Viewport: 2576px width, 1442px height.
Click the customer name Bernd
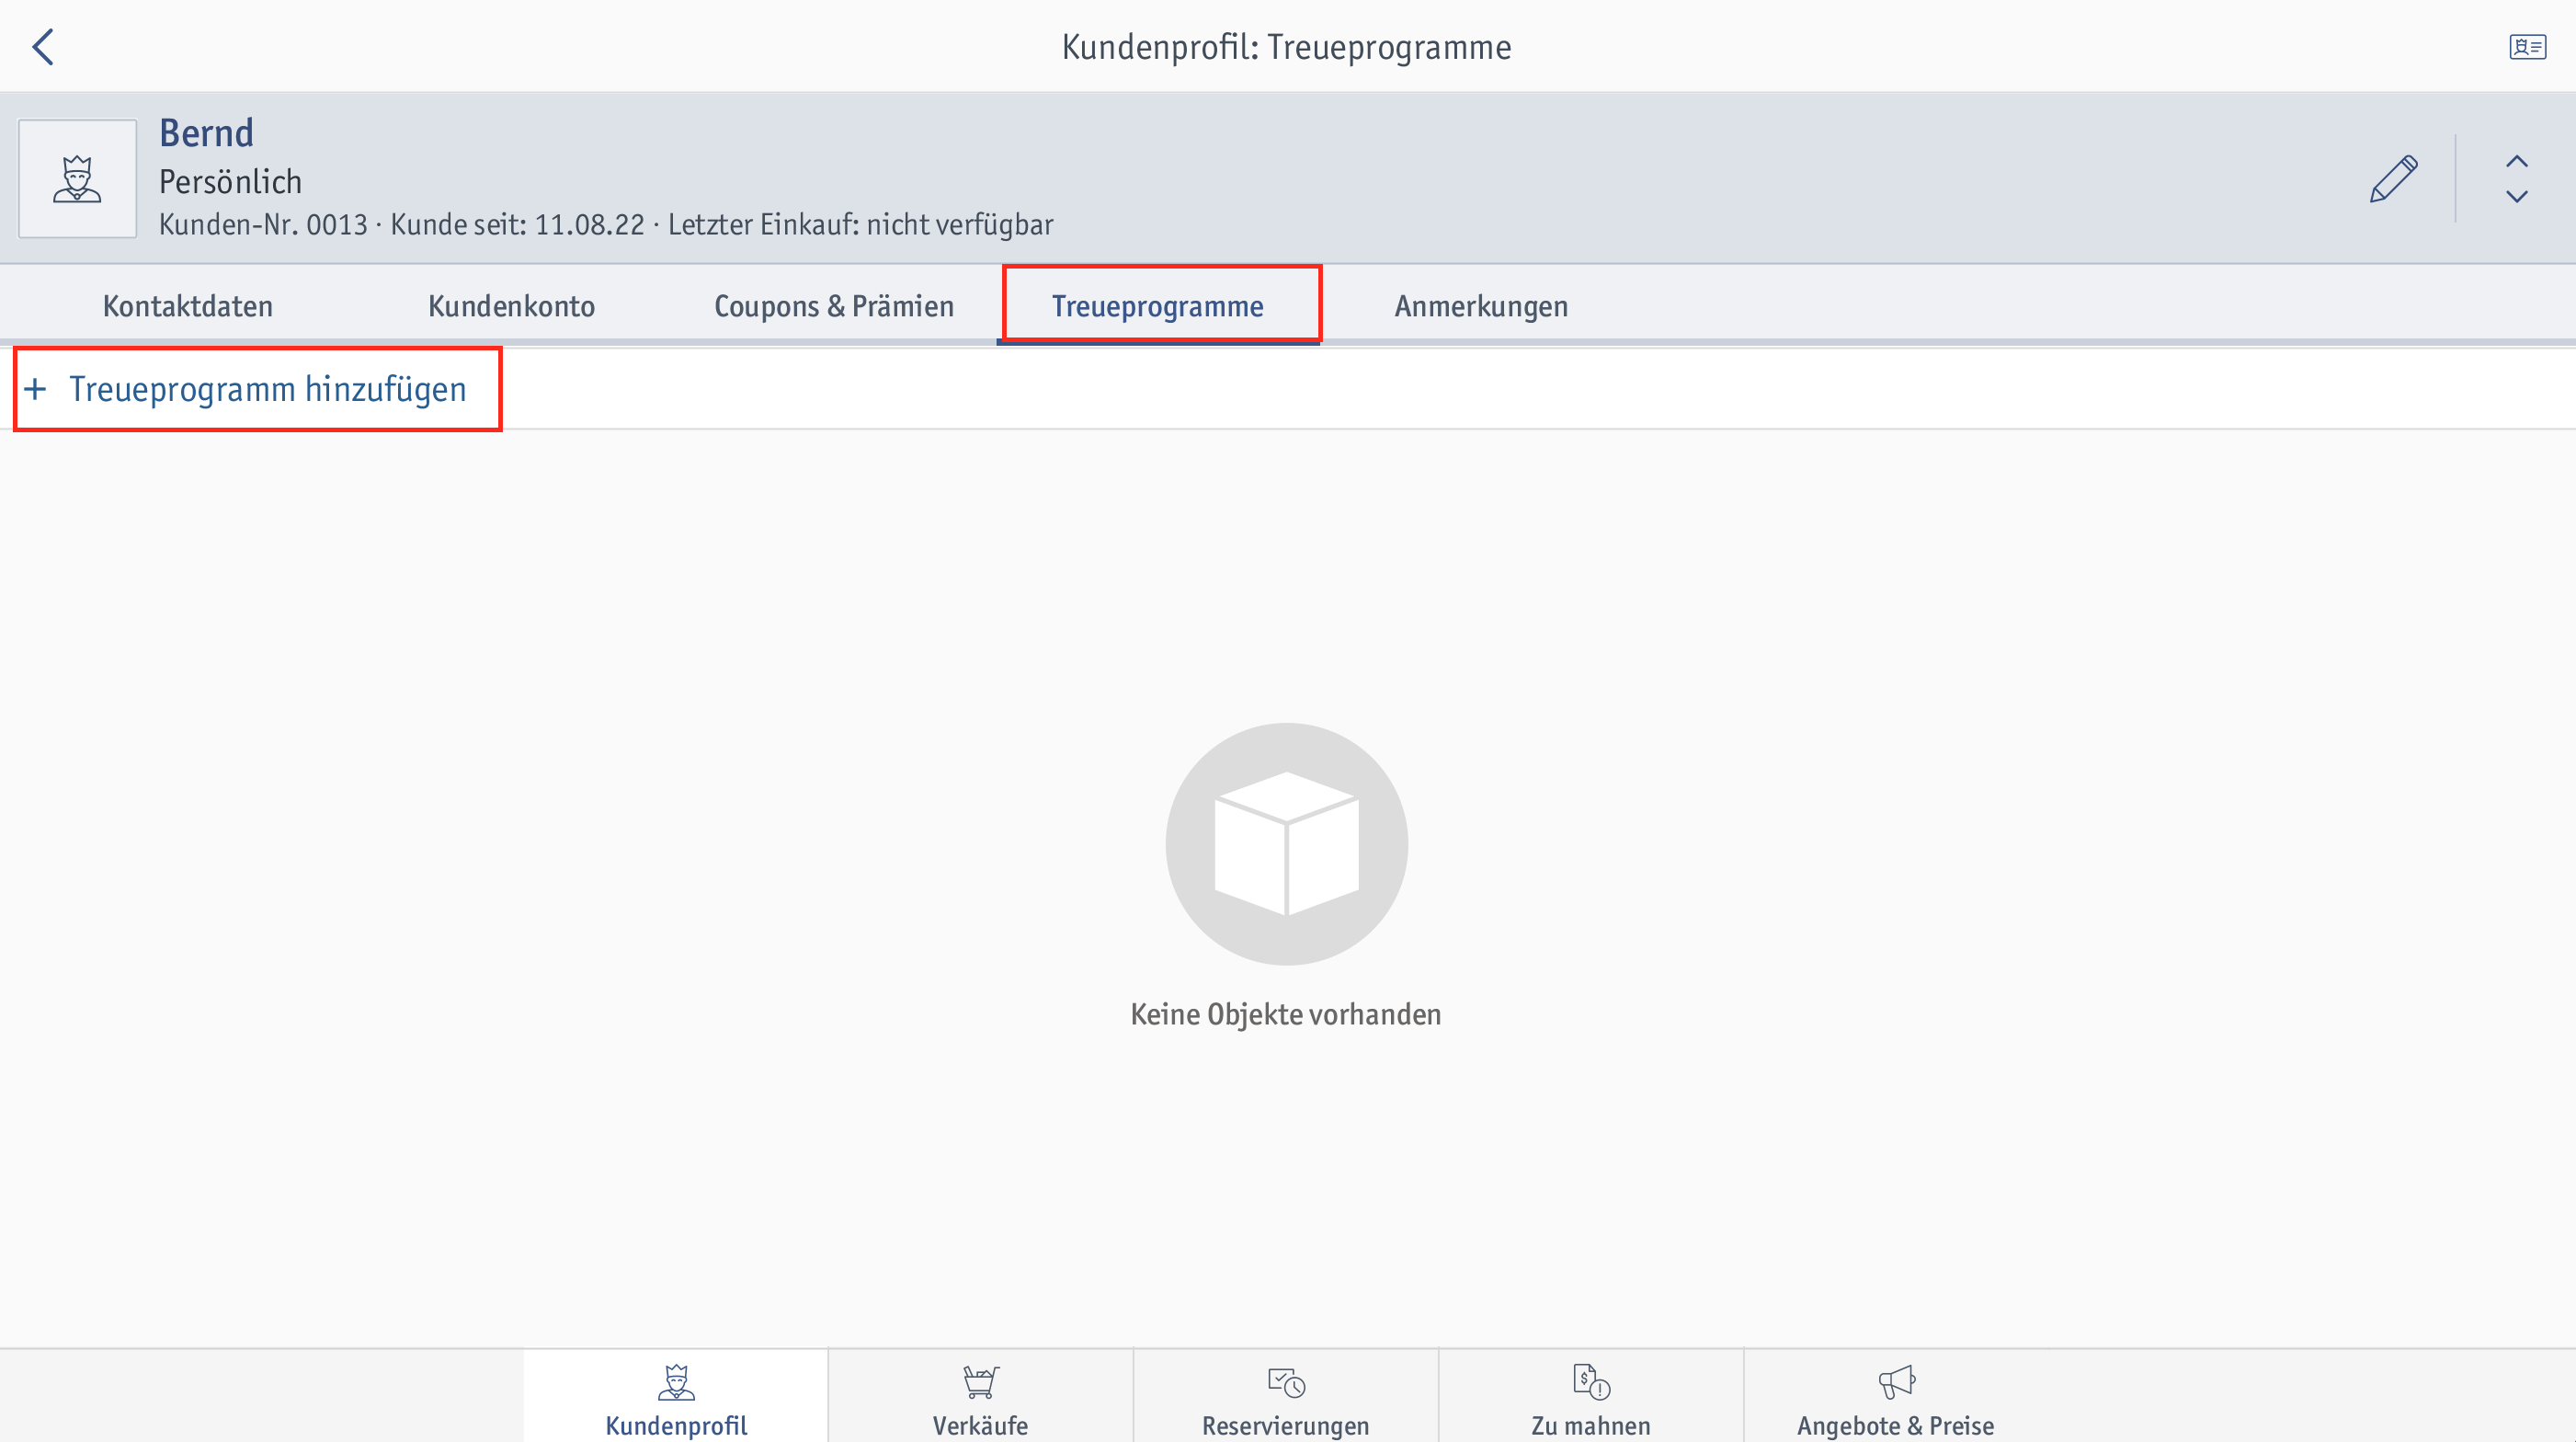click(206, 133)
